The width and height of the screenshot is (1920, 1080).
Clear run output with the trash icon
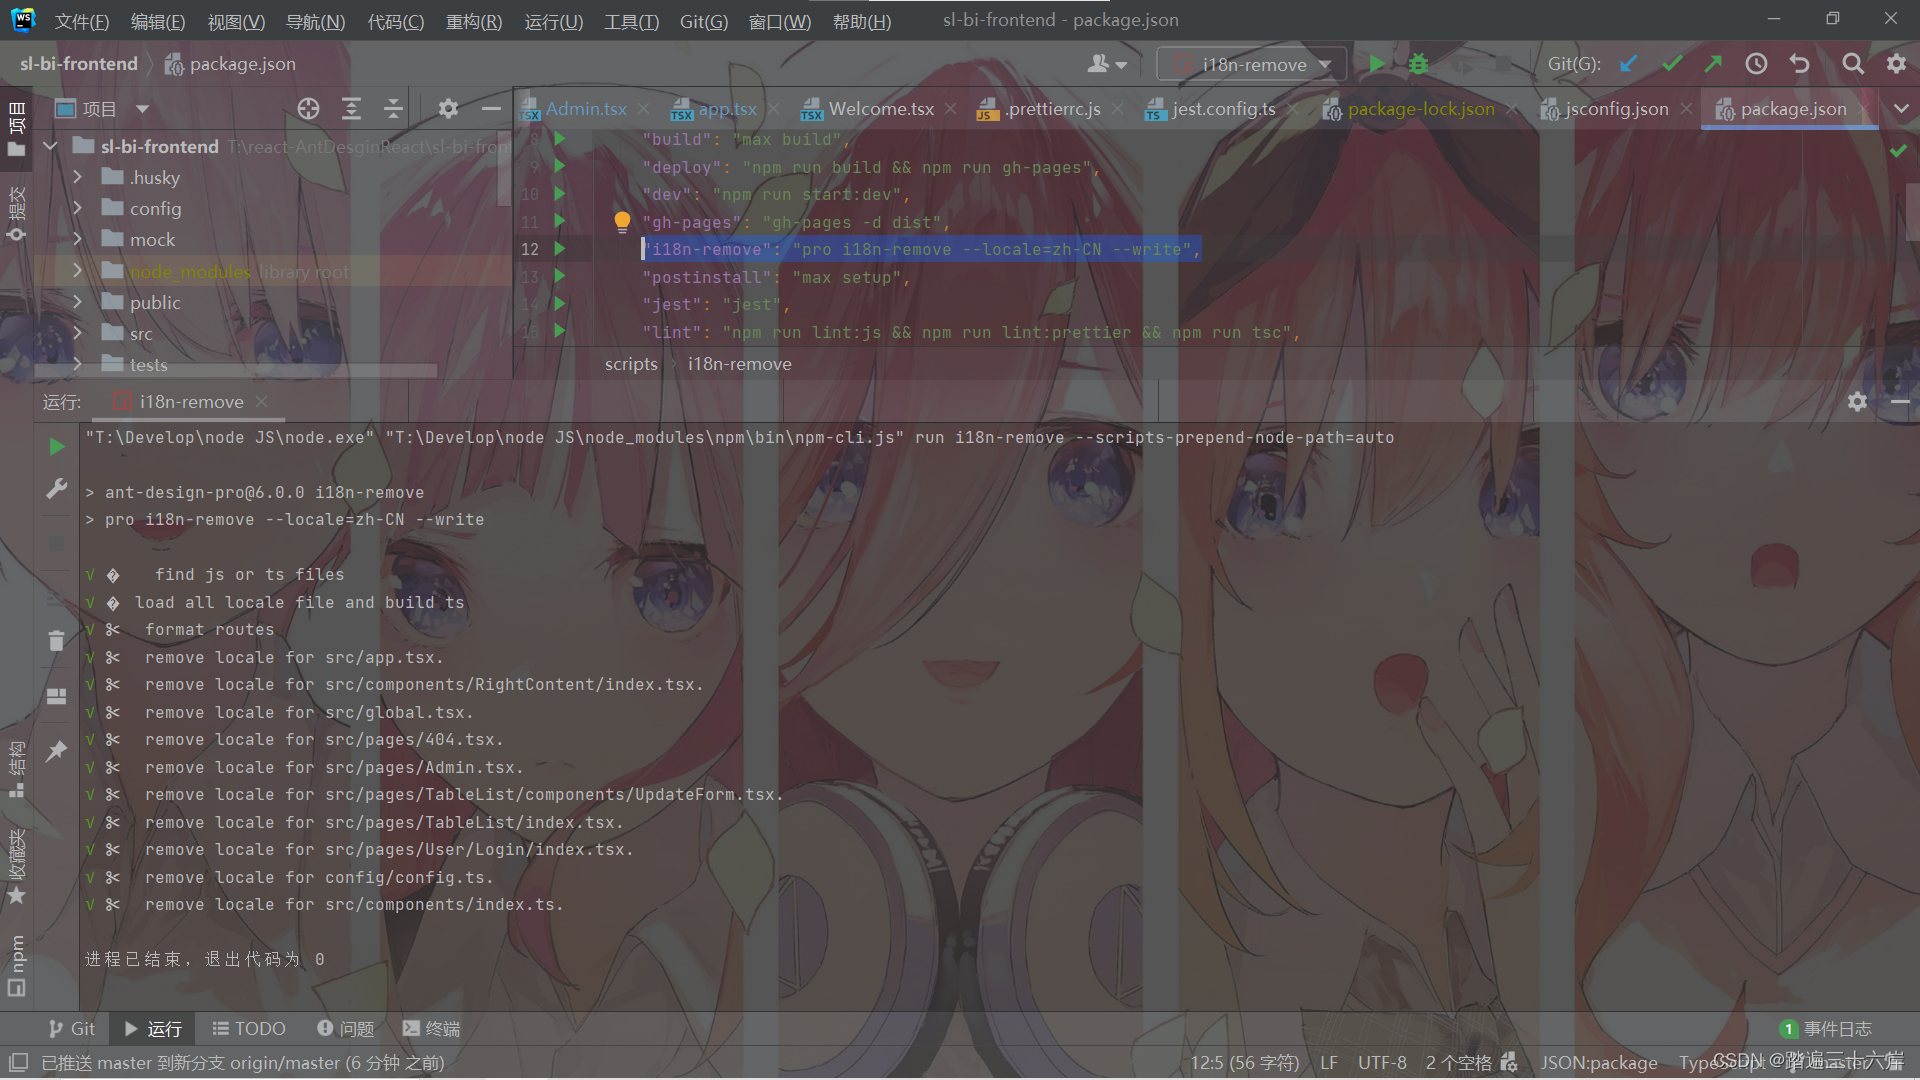point(57,640)
